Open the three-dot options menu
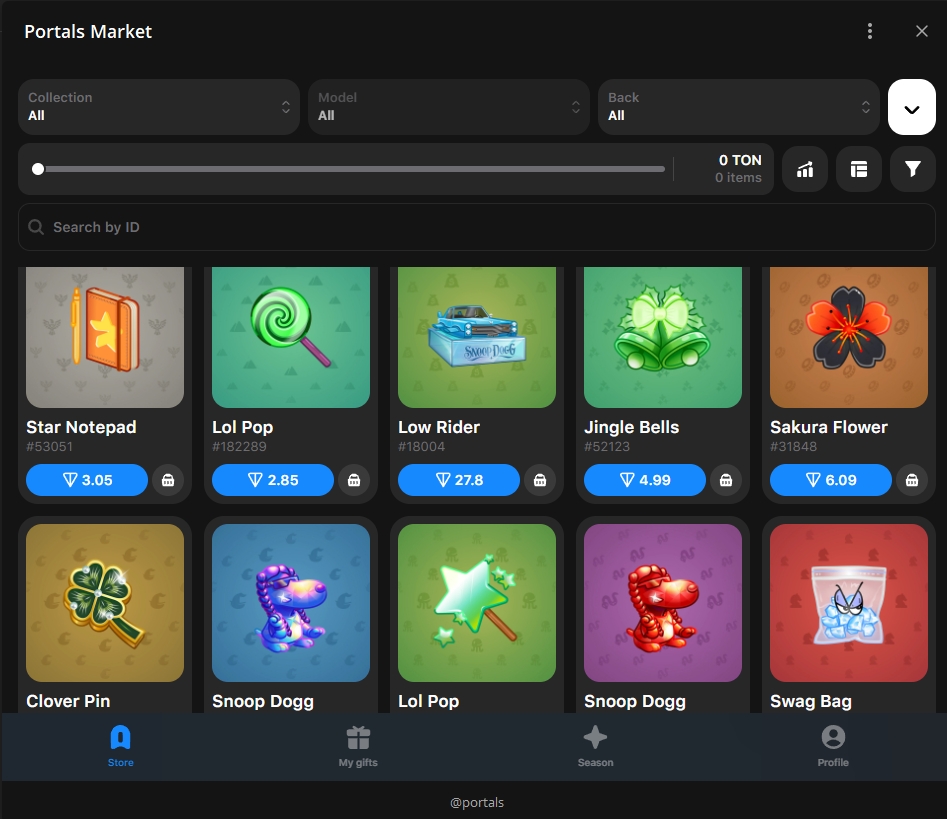 tap(870, 31)
